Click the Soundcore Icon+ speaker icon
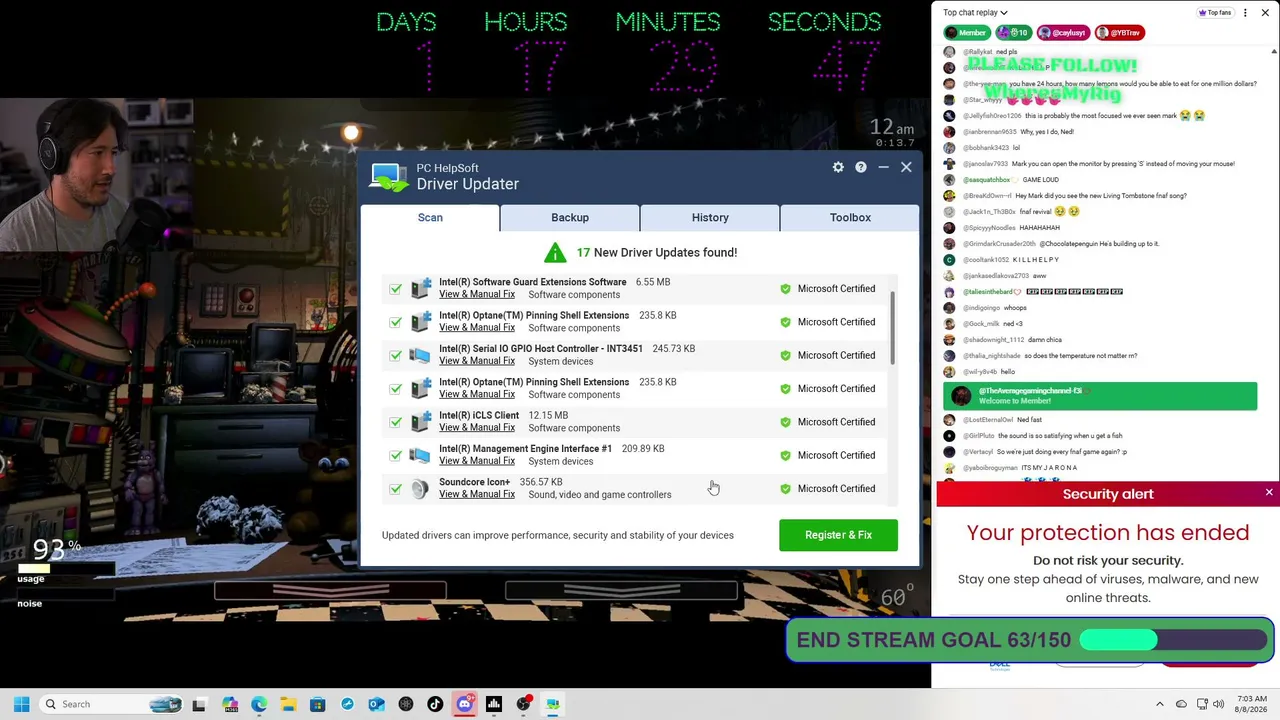1280x720 pixels. [x=420, y=489]
